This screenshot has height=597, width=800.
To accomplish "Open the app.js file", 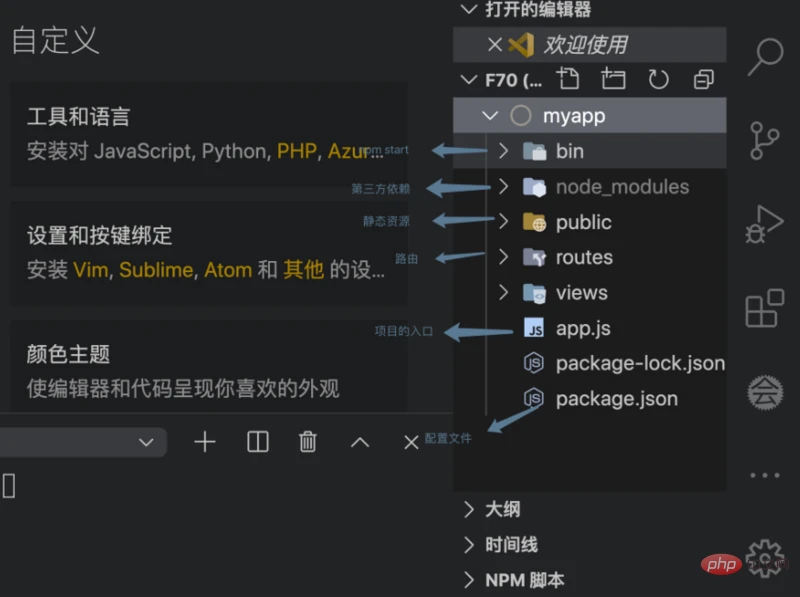I will [582, 328].
